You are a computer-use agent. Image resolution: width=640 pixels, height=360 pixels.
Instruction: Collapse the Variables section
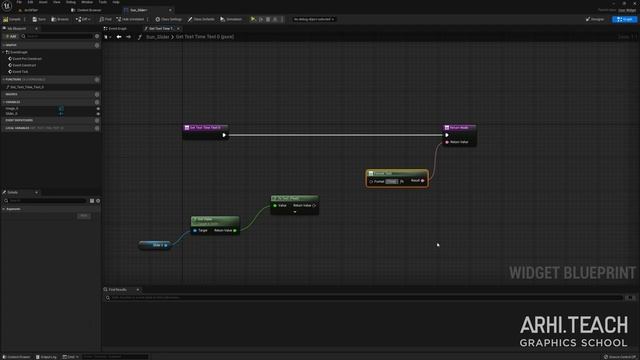click(4, 102)
